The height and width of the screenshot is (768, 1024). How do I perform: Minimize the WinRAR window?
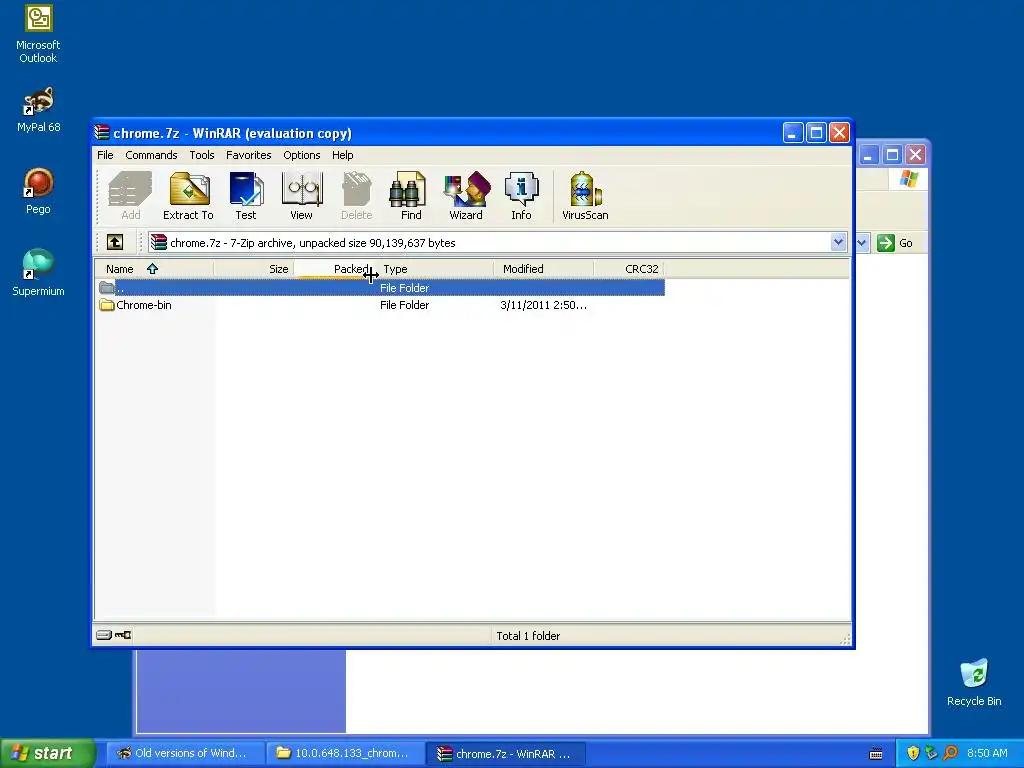[x=792, y=133]
